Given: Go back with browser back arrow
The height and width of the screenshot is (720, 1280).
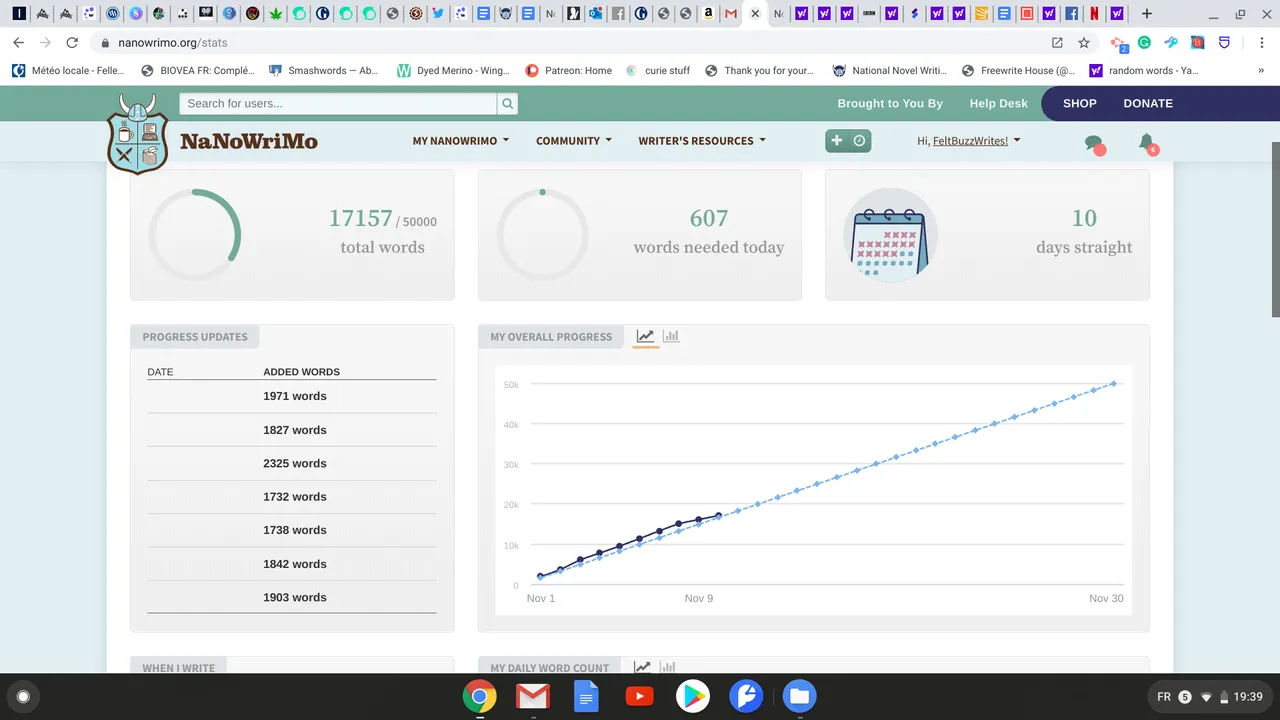Looking at the screenshot, I should click(x=19, y=43).
